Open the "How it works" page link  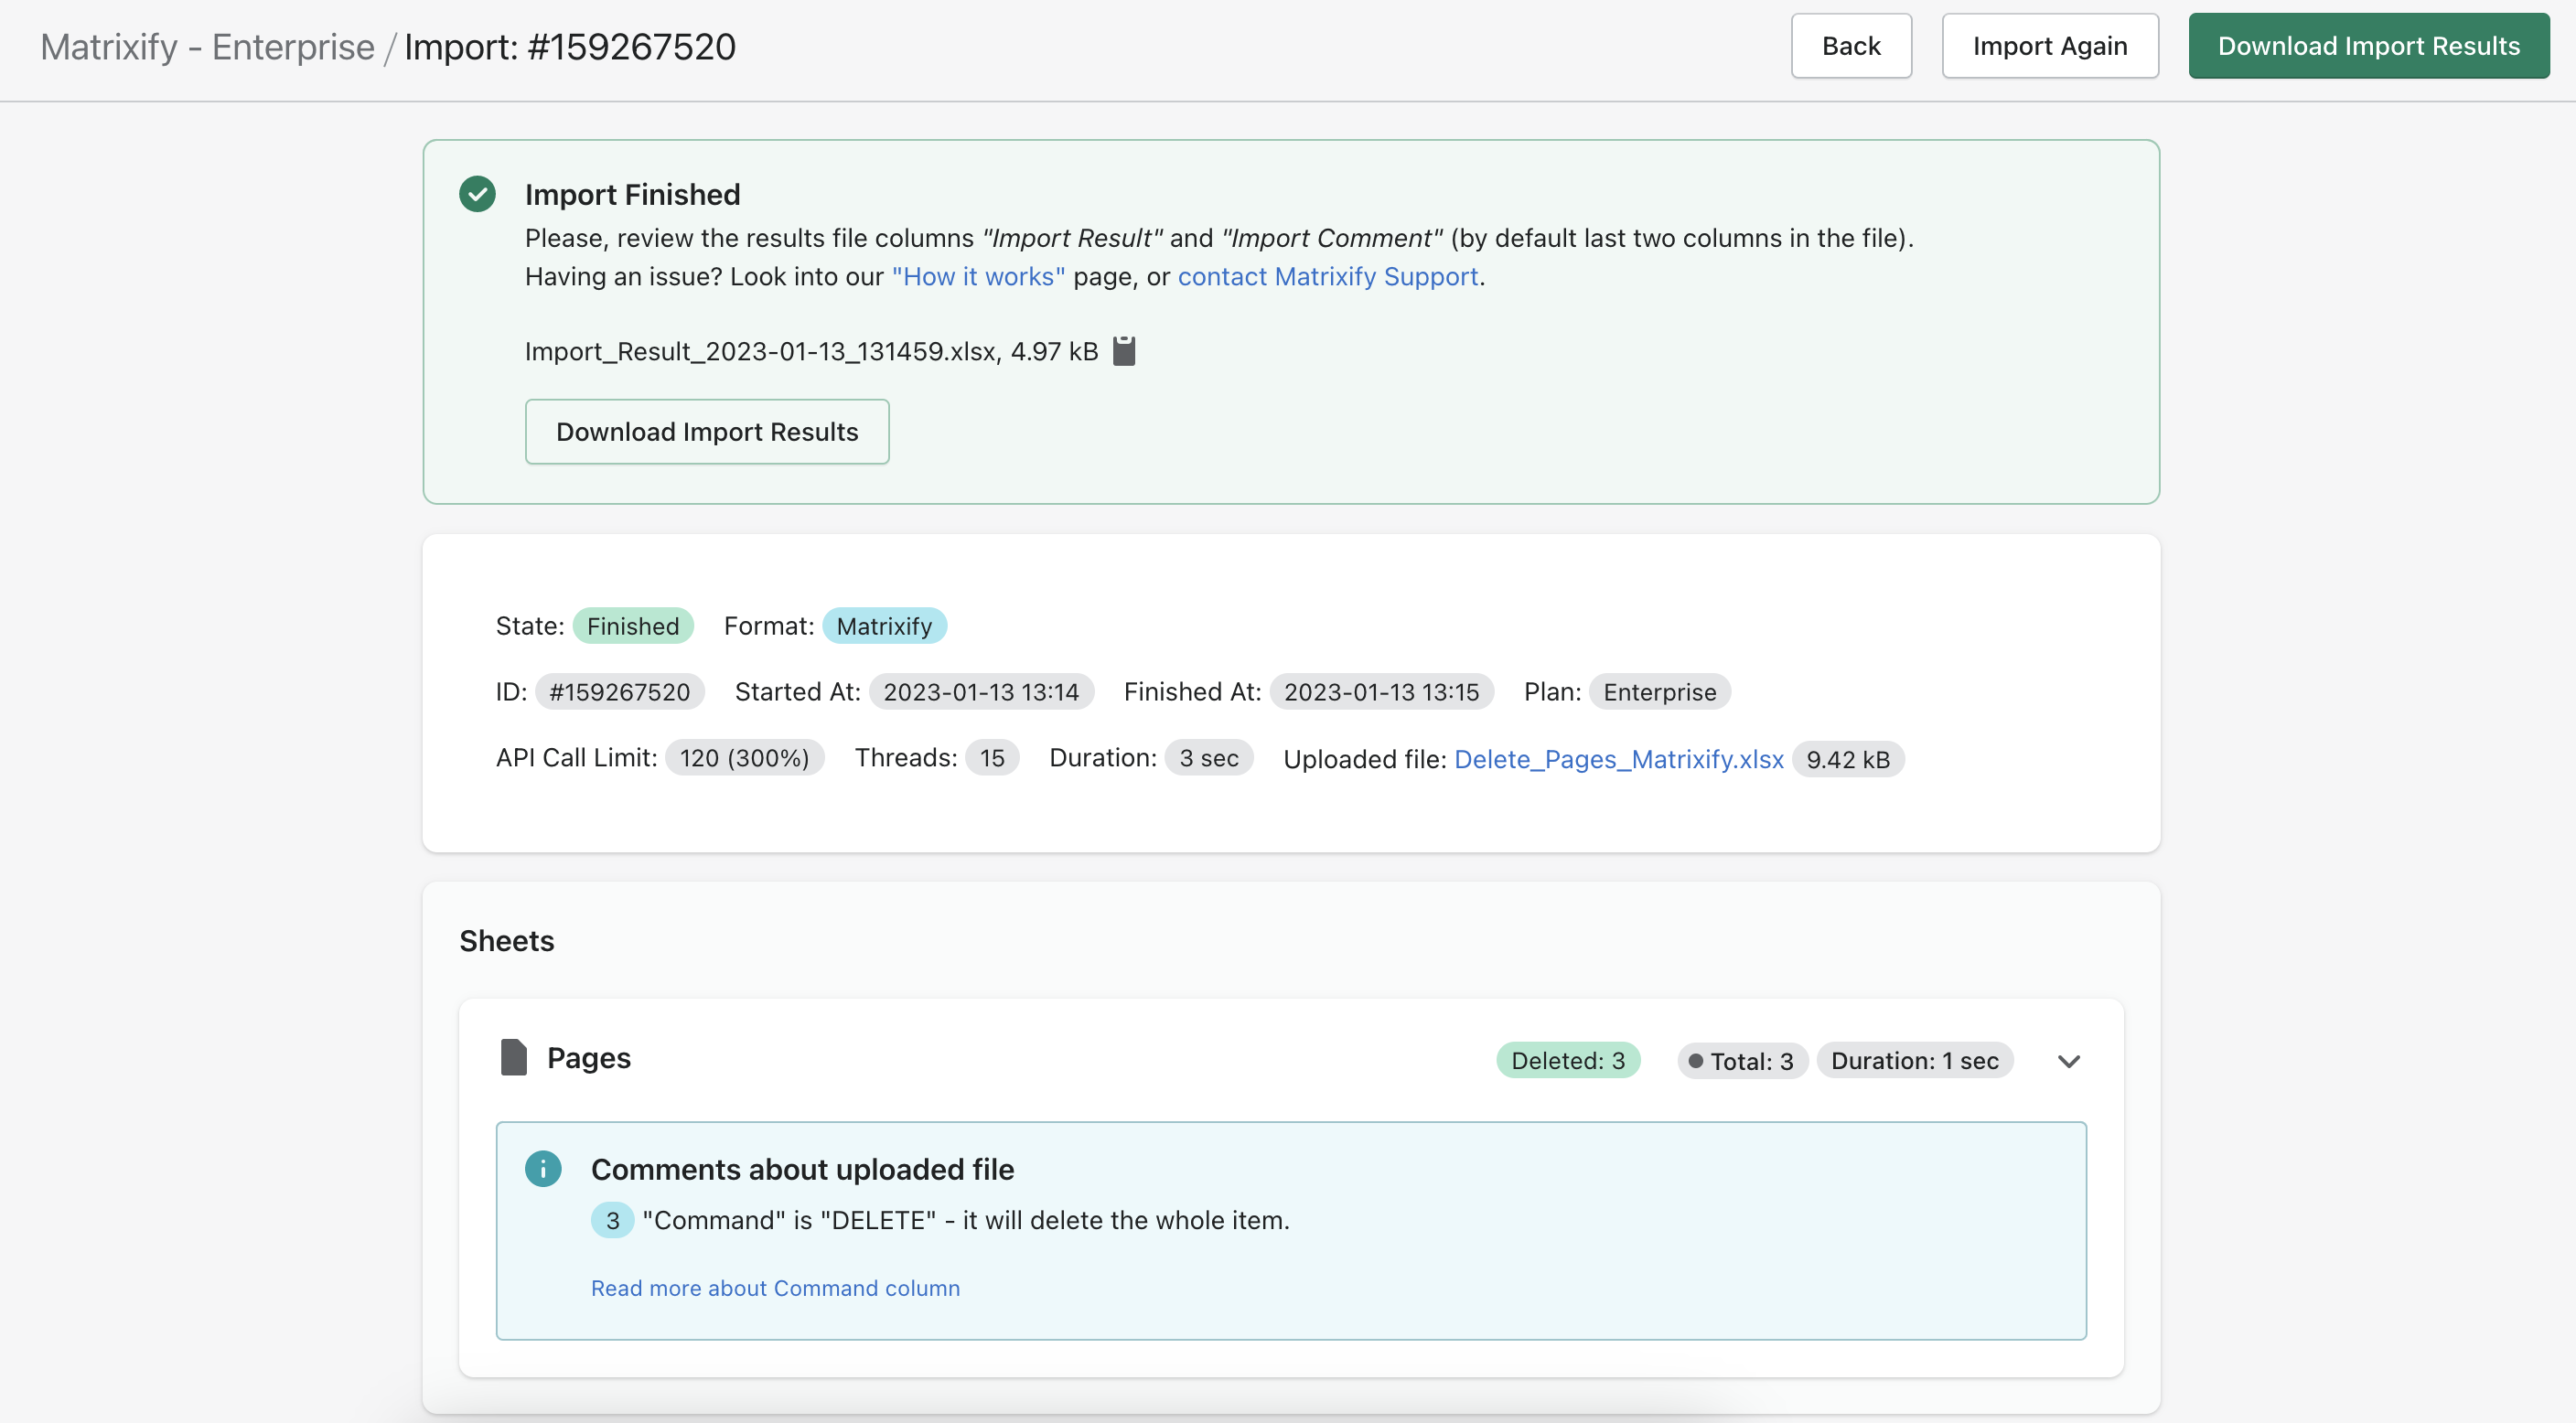(x=978, y=277)
